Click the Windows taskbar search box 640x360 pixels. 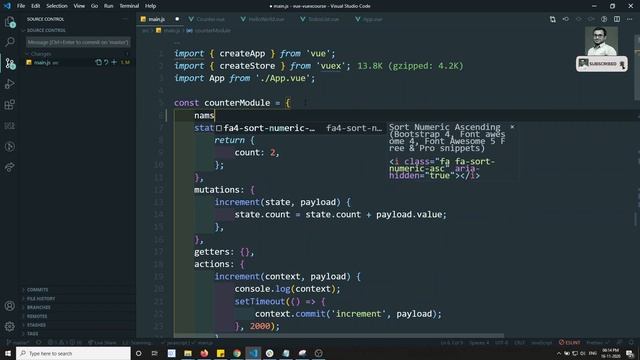[73, 353]
